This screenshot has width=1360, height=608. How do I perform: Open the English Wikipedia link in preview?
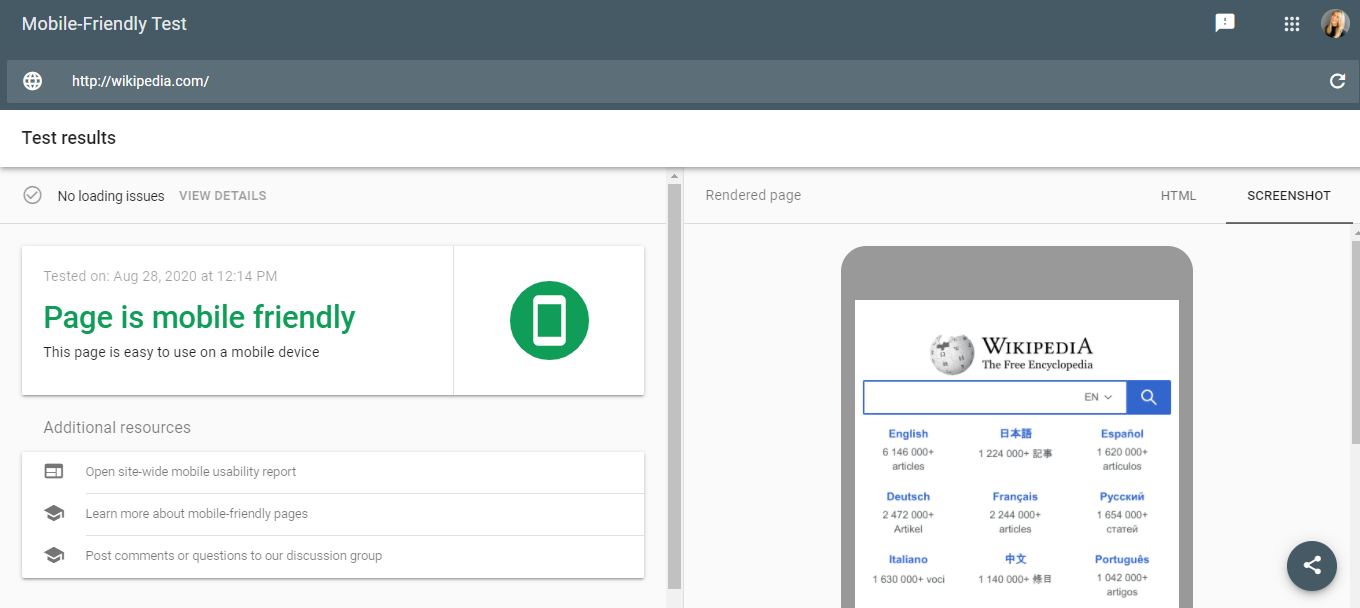(x=908, y=434)
